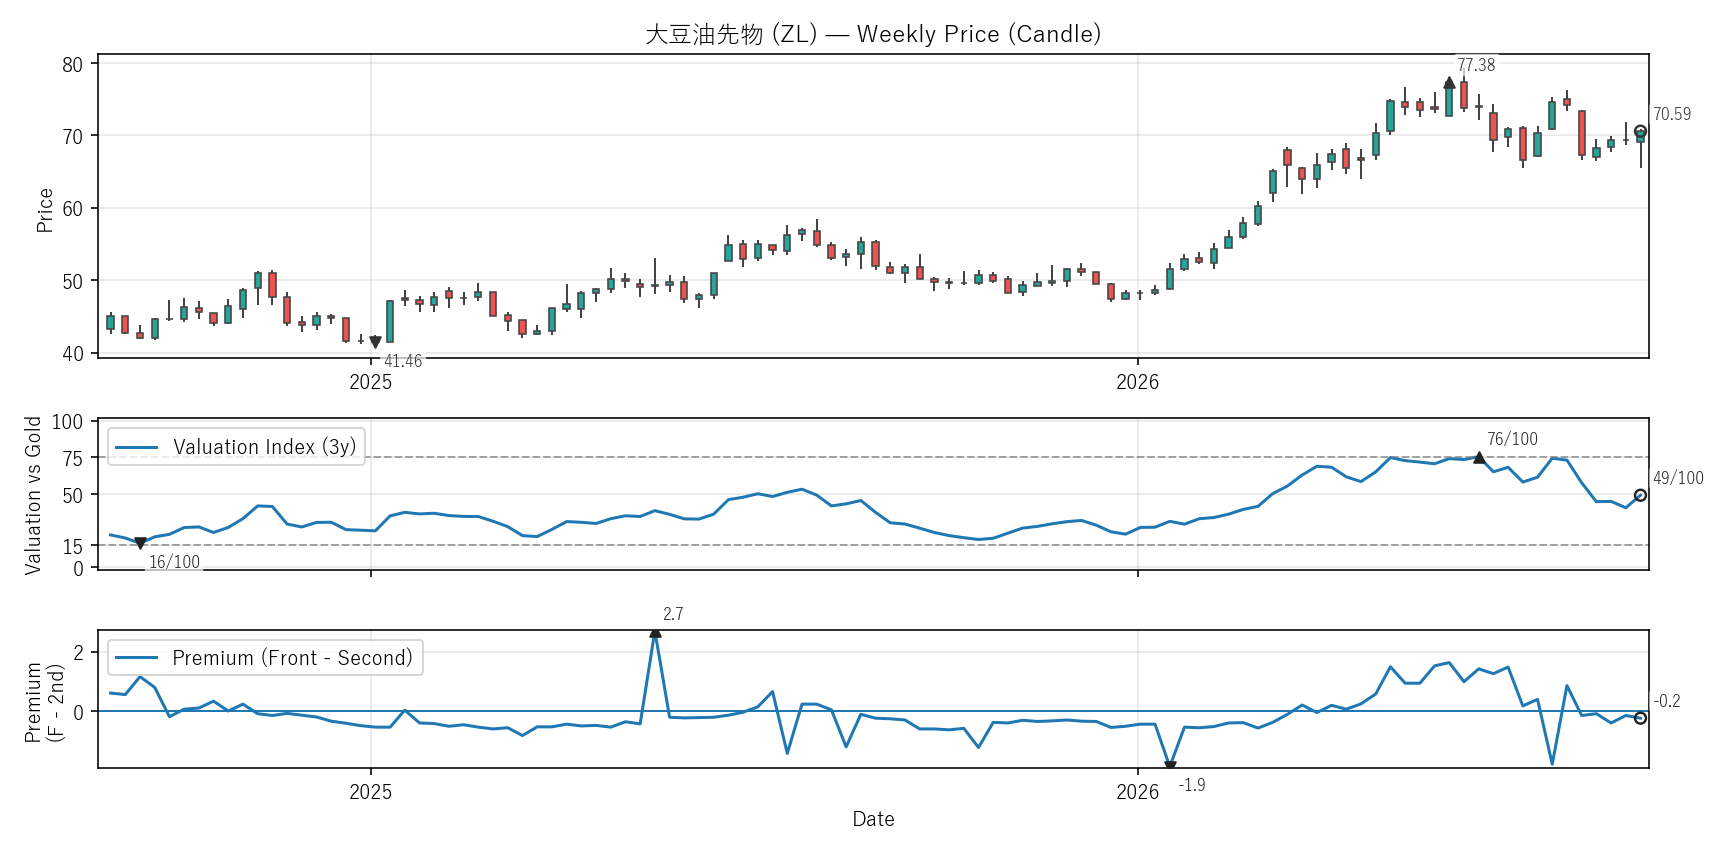The image size is (1728, 849).
Task: Select the triangle marker at the -1.9 premium low
Action: tap(1170, 766)
